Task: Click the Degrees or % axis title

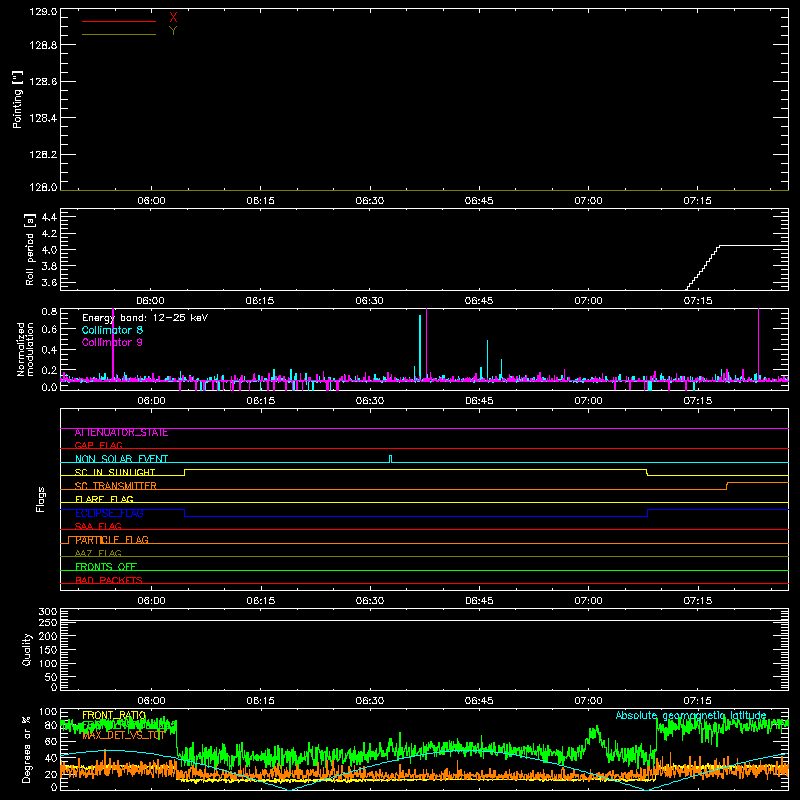Action: click(27, 749)
